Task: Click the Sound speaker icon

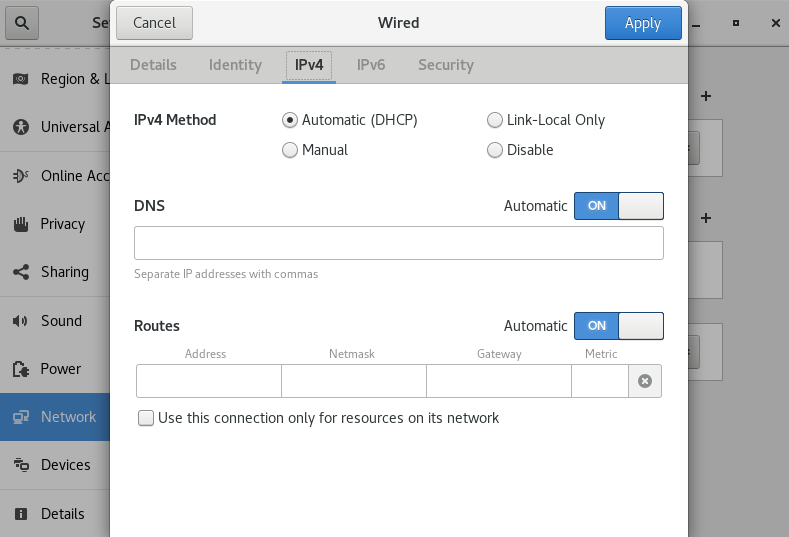Action: 21,321
